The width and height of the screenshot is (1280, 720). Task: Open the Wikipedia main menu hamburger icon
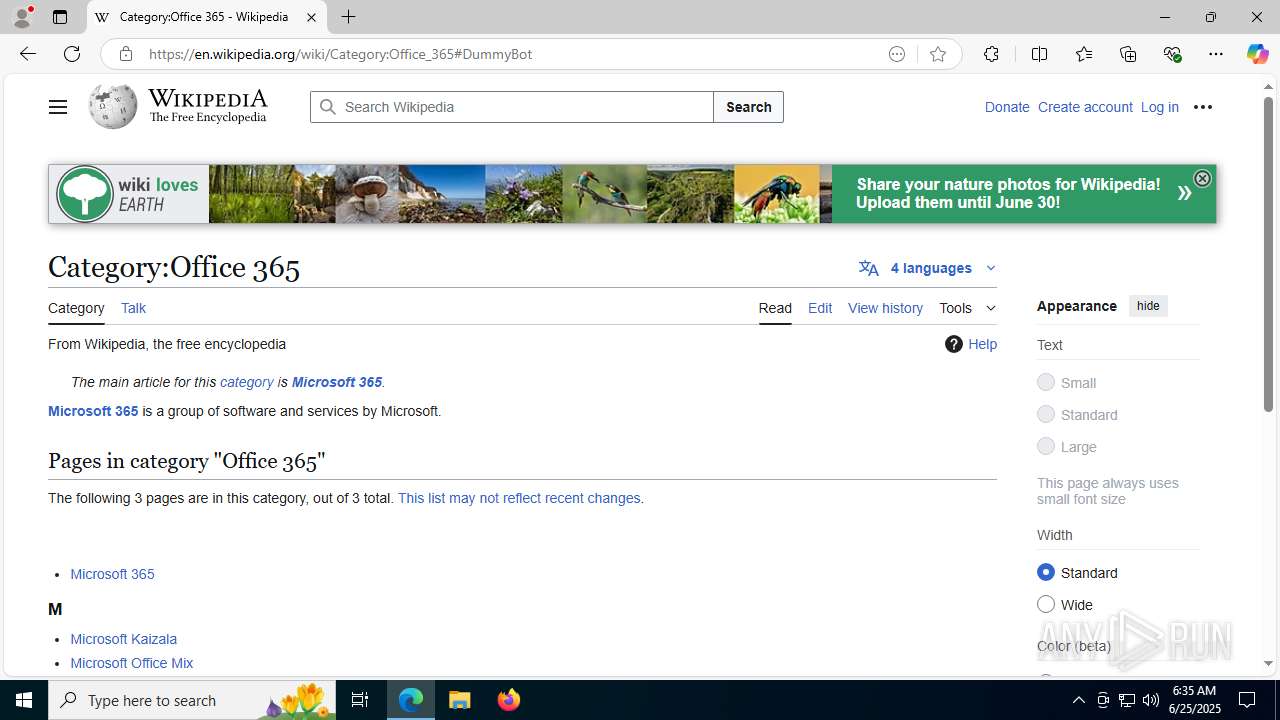(x=58, y=107)
